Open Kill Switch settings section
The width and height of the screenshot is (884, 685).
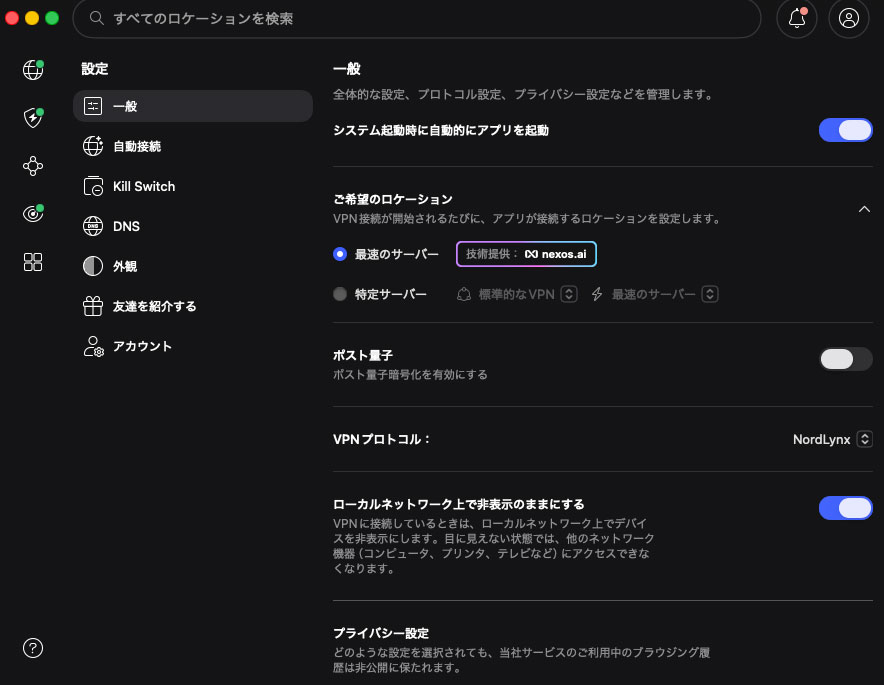[193, 186]
